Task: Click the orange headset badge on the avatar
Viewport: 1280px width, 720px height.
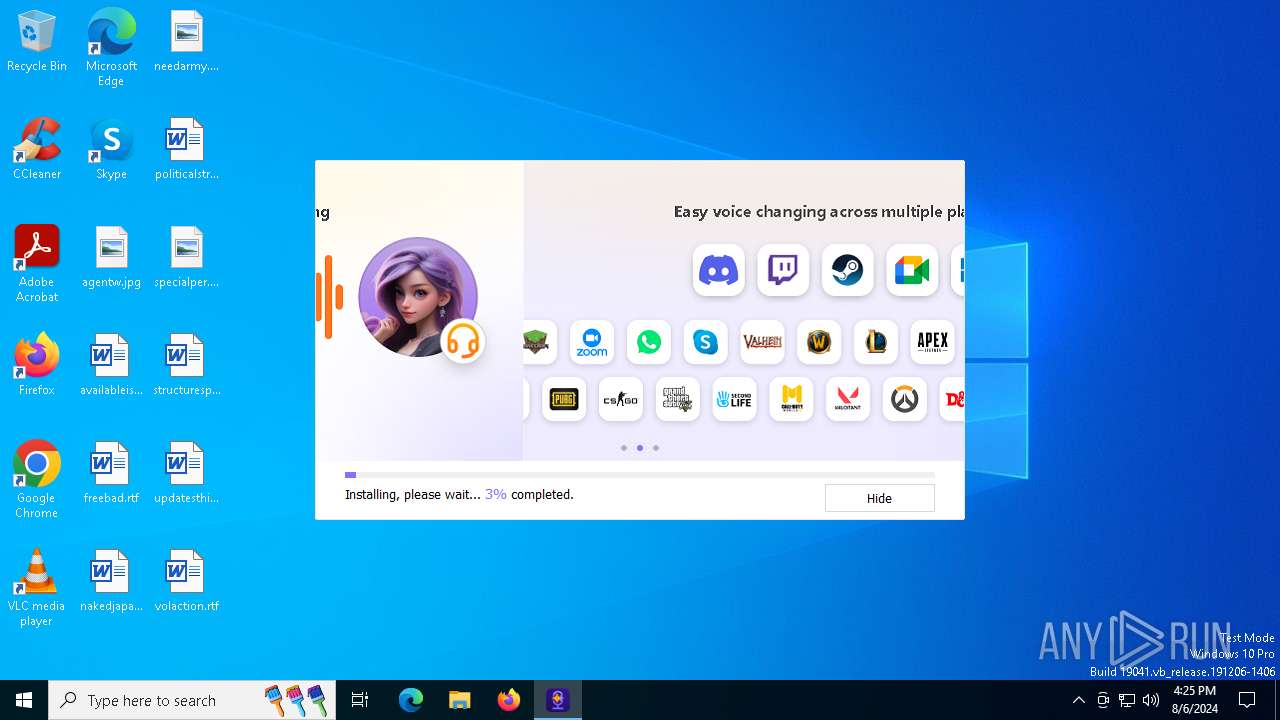Action: click(x=463, y=341)
